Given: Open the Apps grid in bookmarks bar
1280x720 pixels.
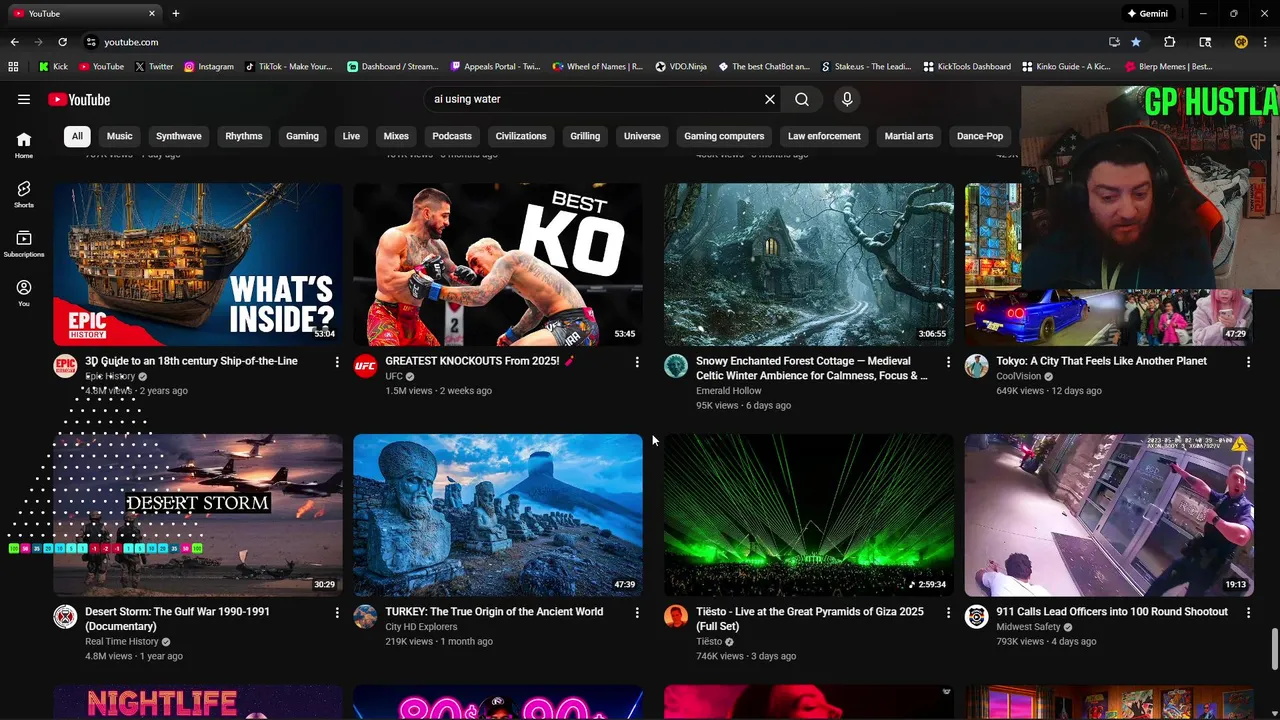Looking at the screenshot, I should point(13,67).
